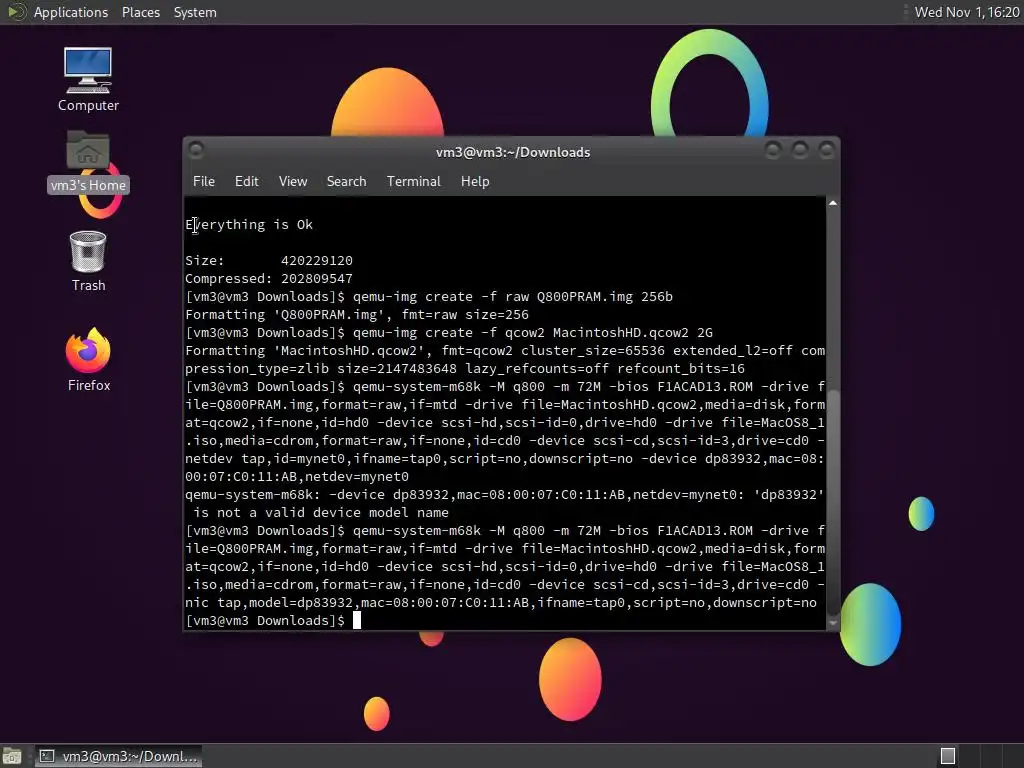Open the Terminal menu in menubar
Viewport: 1024px width, 768px height.
click(x=413, y=182)
